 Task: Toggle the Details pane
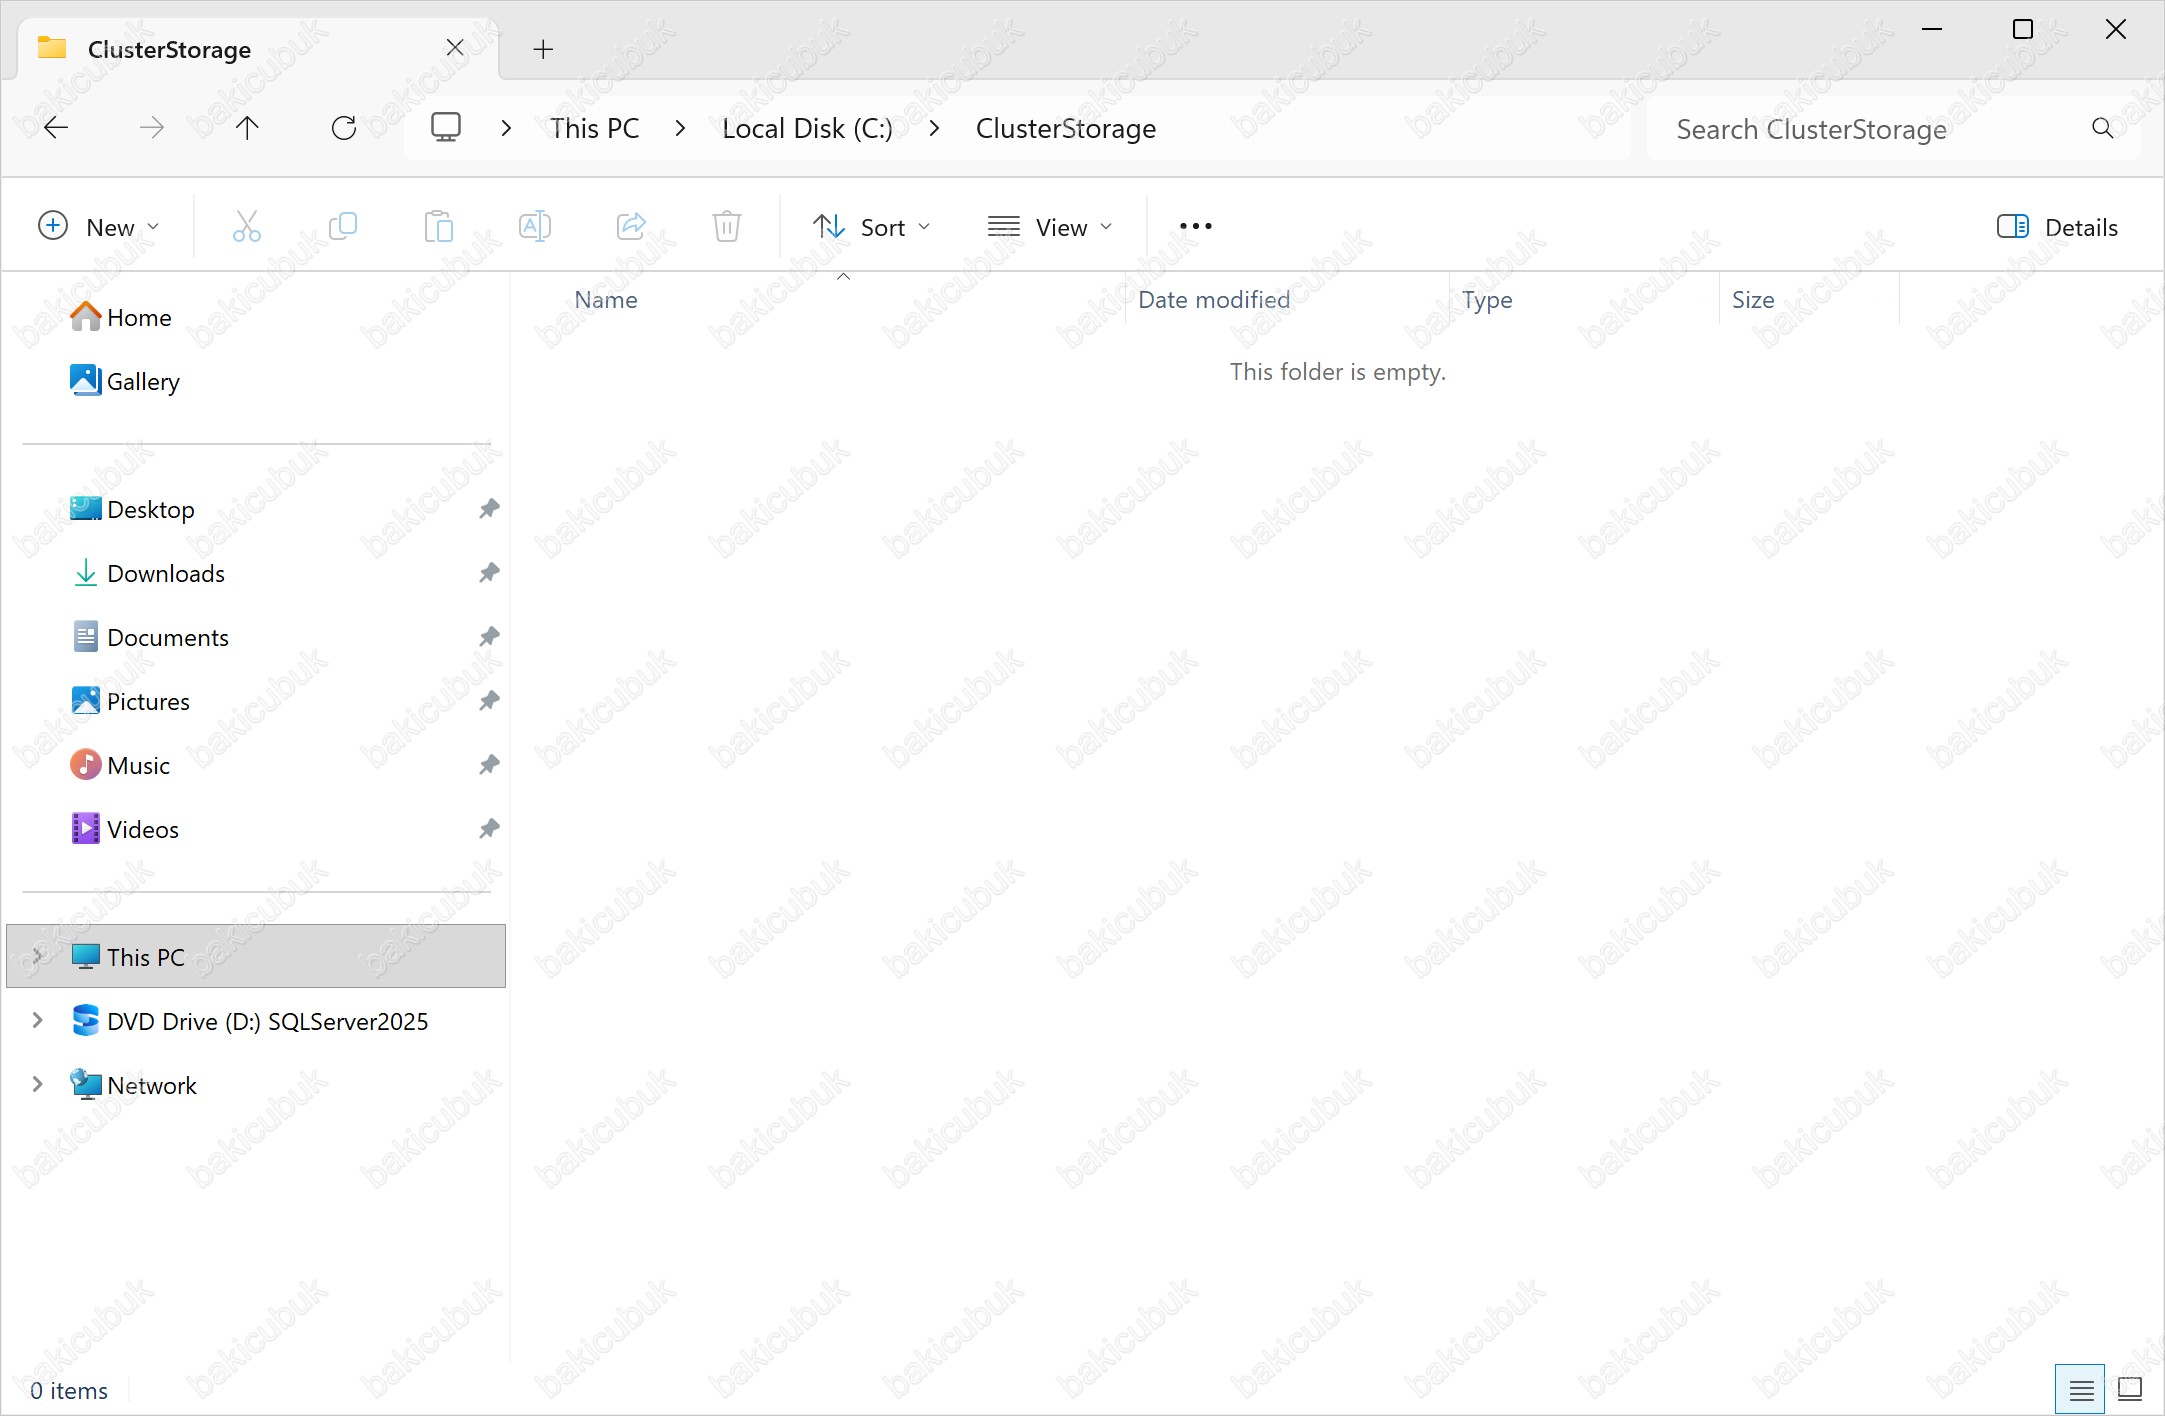pos(2057,227)
